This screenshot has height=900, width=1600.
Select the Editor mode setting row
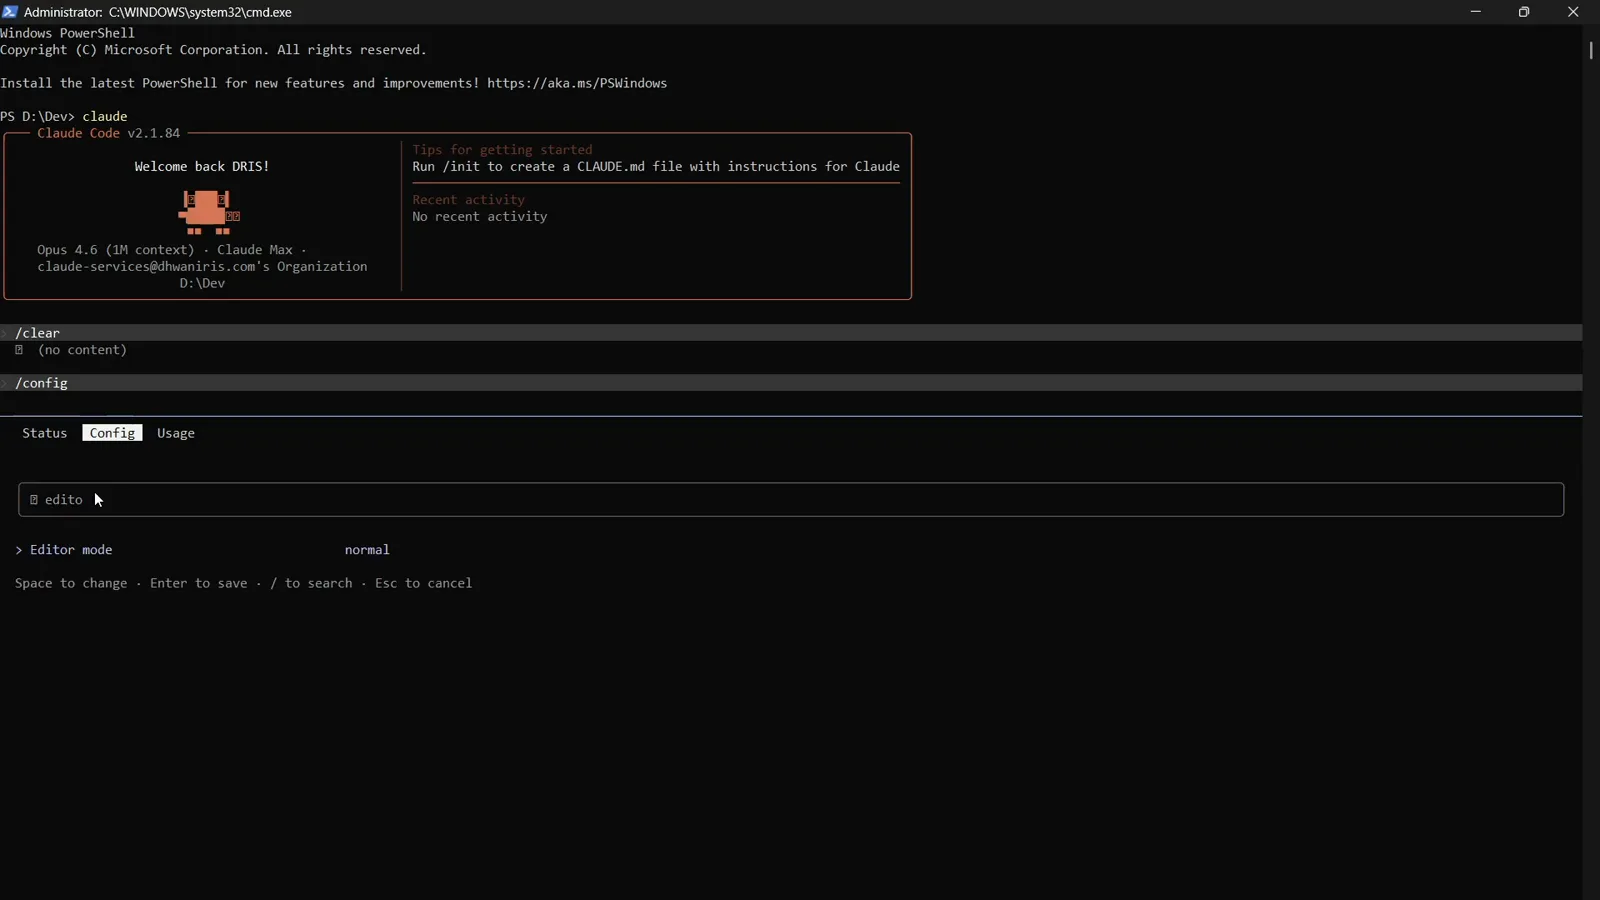(x=202, y=550)
